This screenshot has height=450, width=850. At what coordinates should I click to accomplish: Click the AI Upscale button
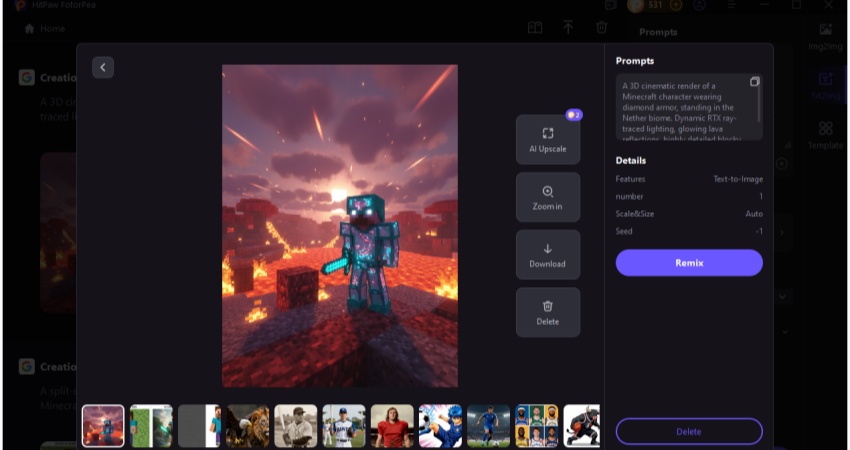(548, 139)
